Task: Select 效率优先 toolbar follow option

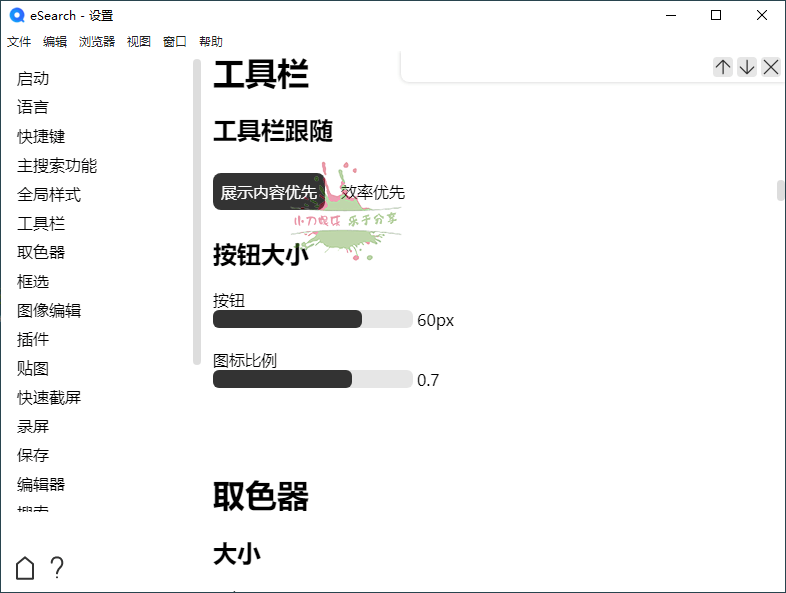Action: pos(372,192)
